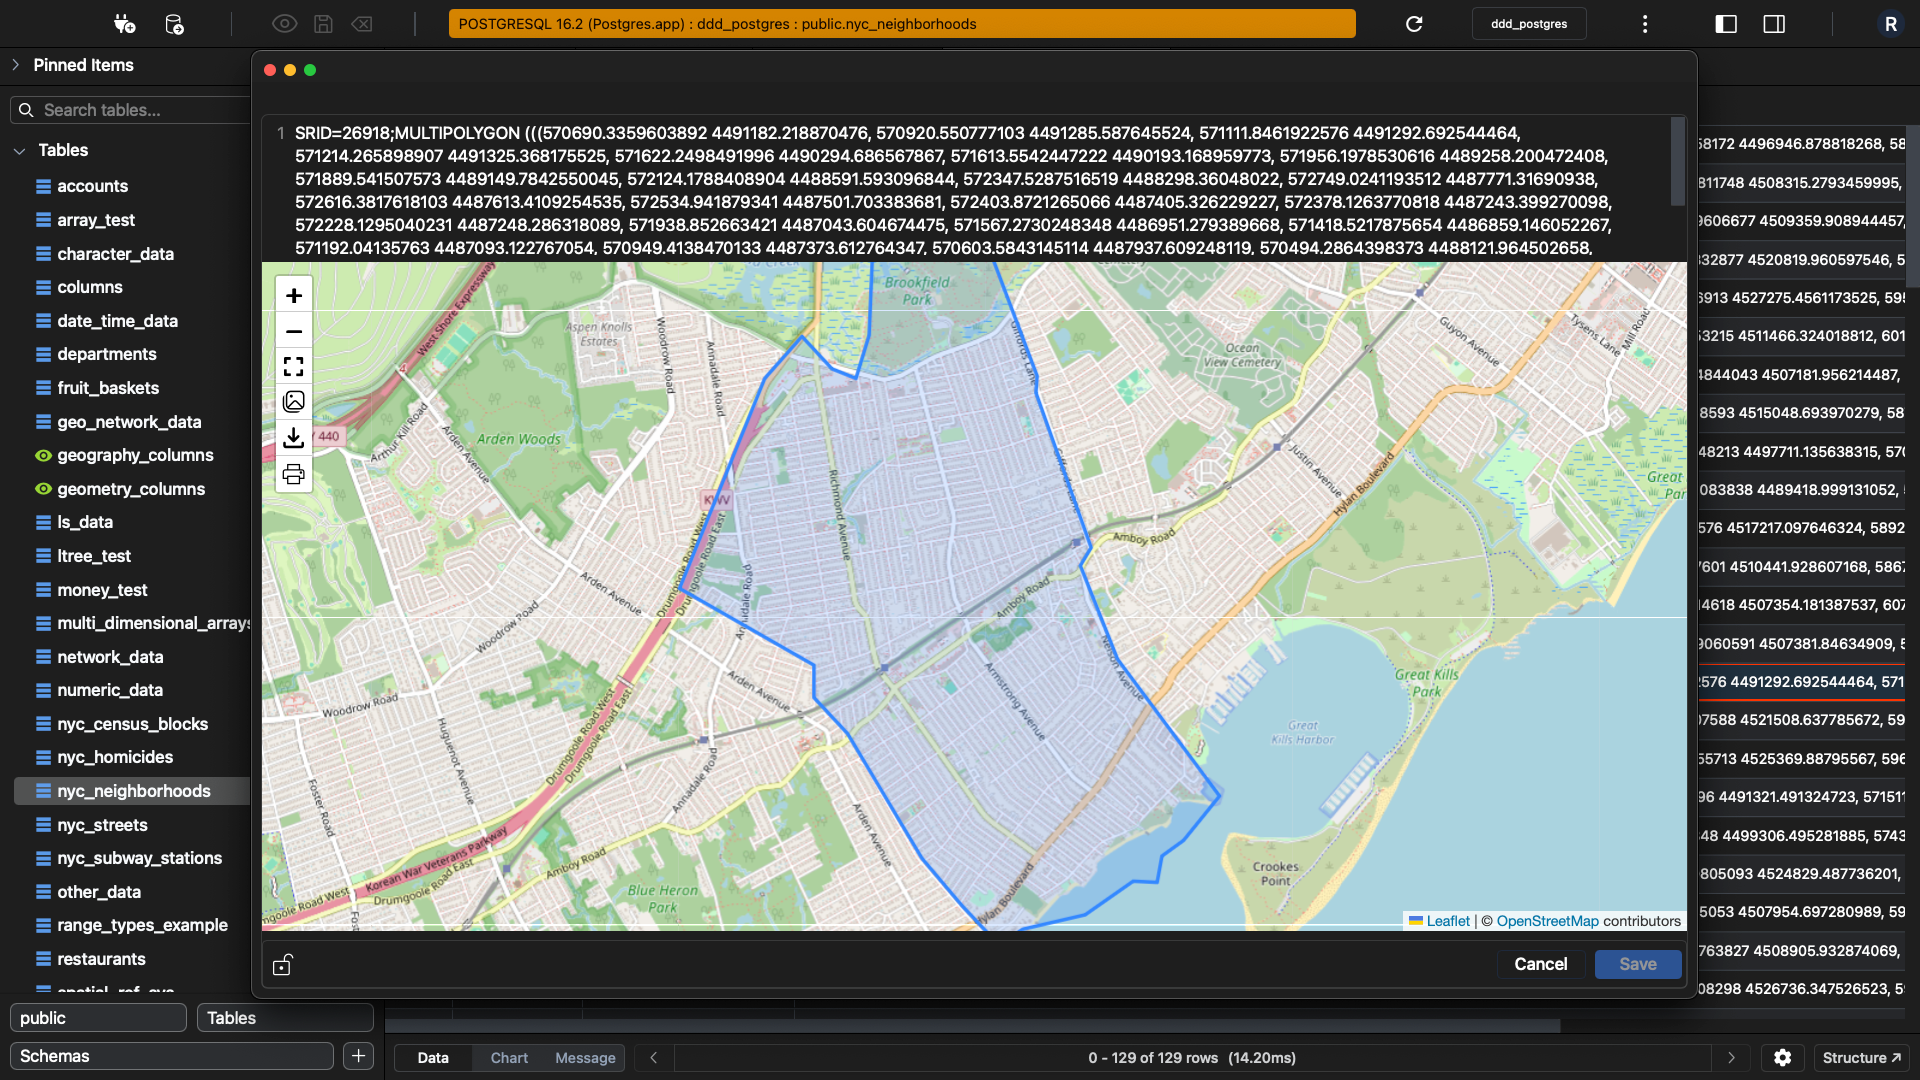Image resolution: width=1920 pixels, height=1080 pixels.
Task: Select the fruit_baskets table
Action: [108, 388]
